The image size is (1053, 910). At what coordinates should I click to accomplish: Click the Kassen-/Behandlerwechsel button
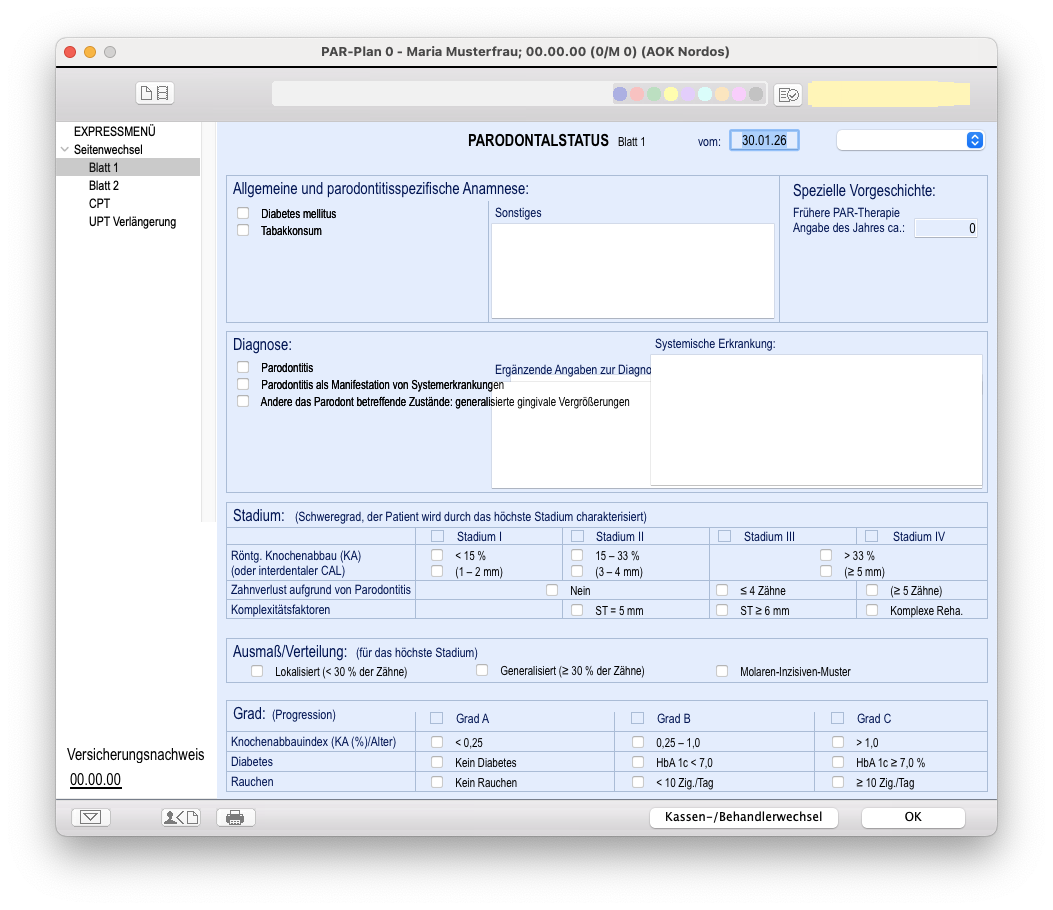(x=743, y=817)
